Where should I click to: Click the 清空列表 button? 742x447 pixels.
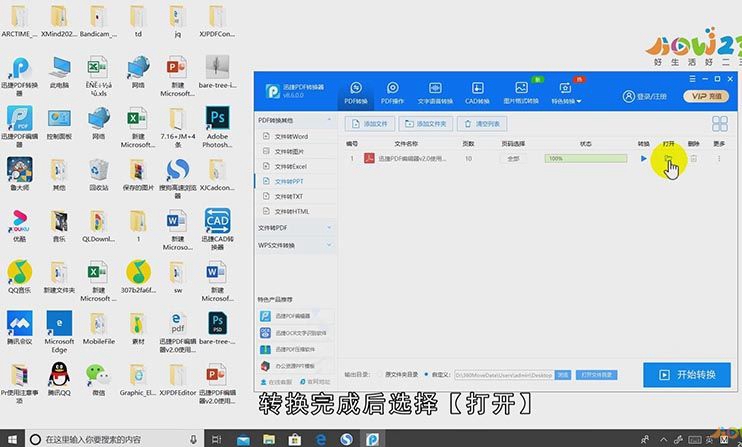click(x=482, y=124)
